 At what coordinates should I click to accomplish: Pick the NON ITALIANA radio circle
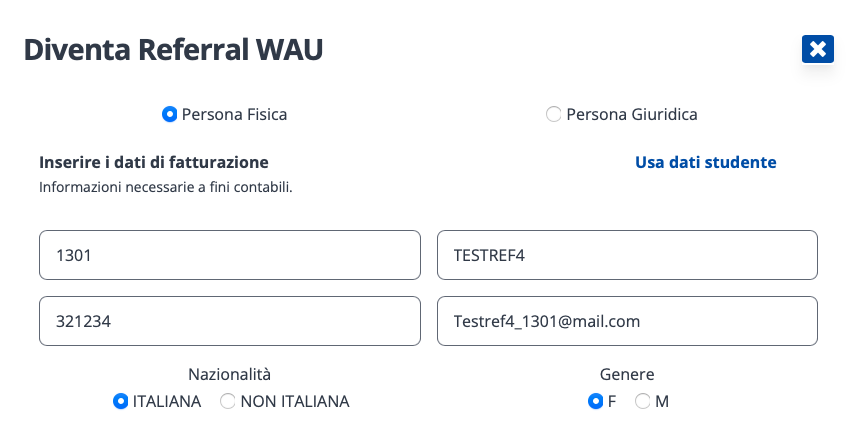228,401
